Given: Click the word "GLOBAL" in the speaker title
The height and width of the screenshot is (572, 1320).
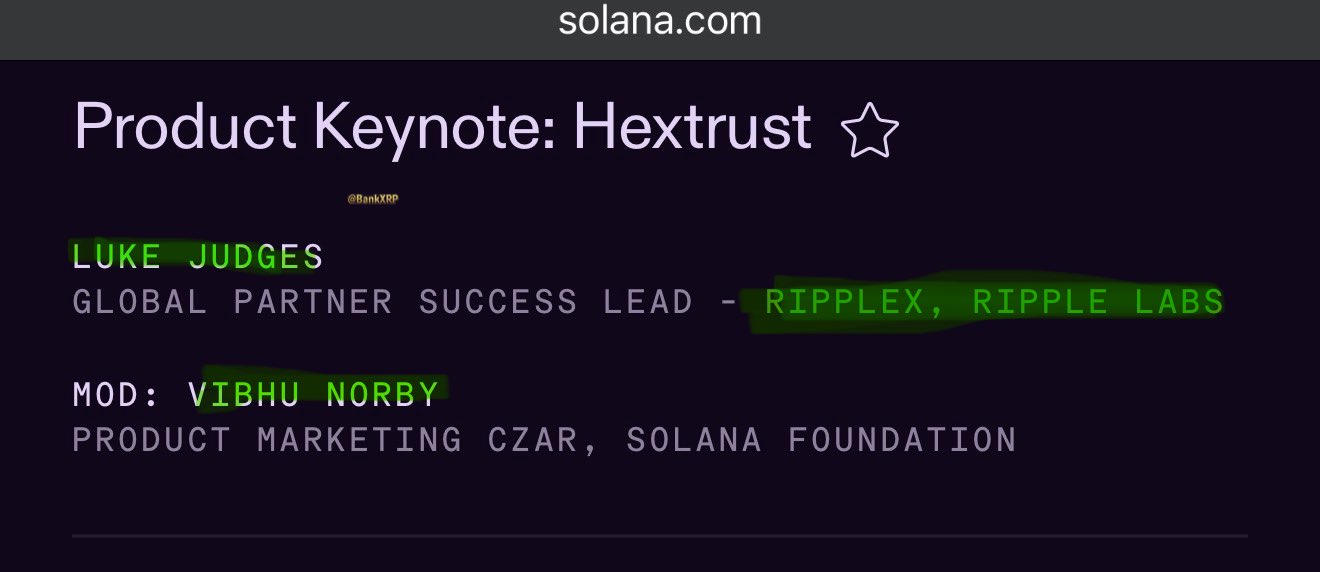Looking at the screenshot, I should pos(140,302).
